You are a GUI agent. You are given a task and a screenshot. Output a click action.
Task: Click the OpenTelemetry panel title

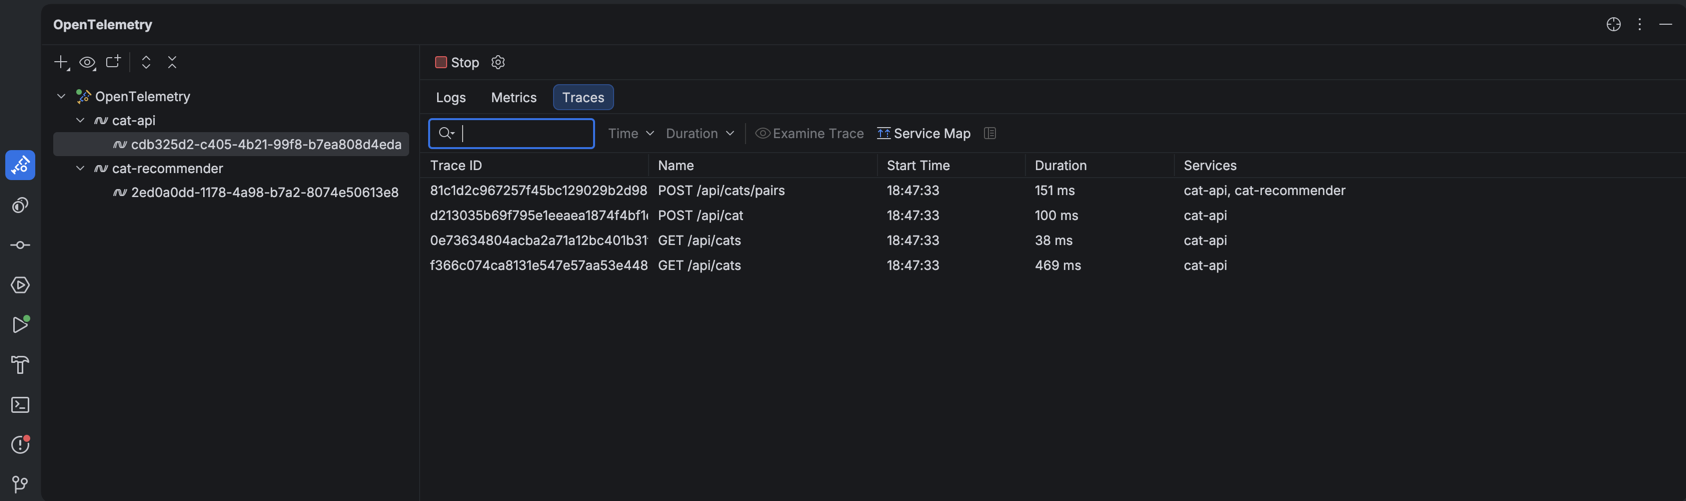point(102,24)
